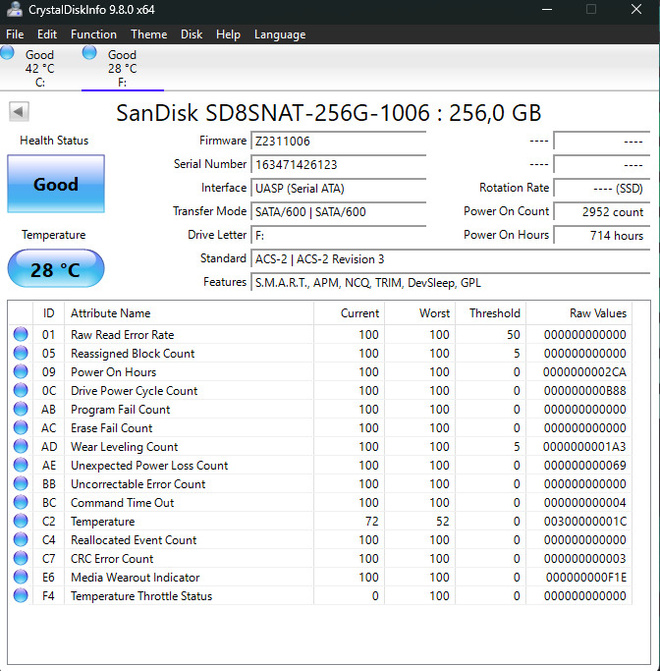Open the Help menu

(228, 34)
